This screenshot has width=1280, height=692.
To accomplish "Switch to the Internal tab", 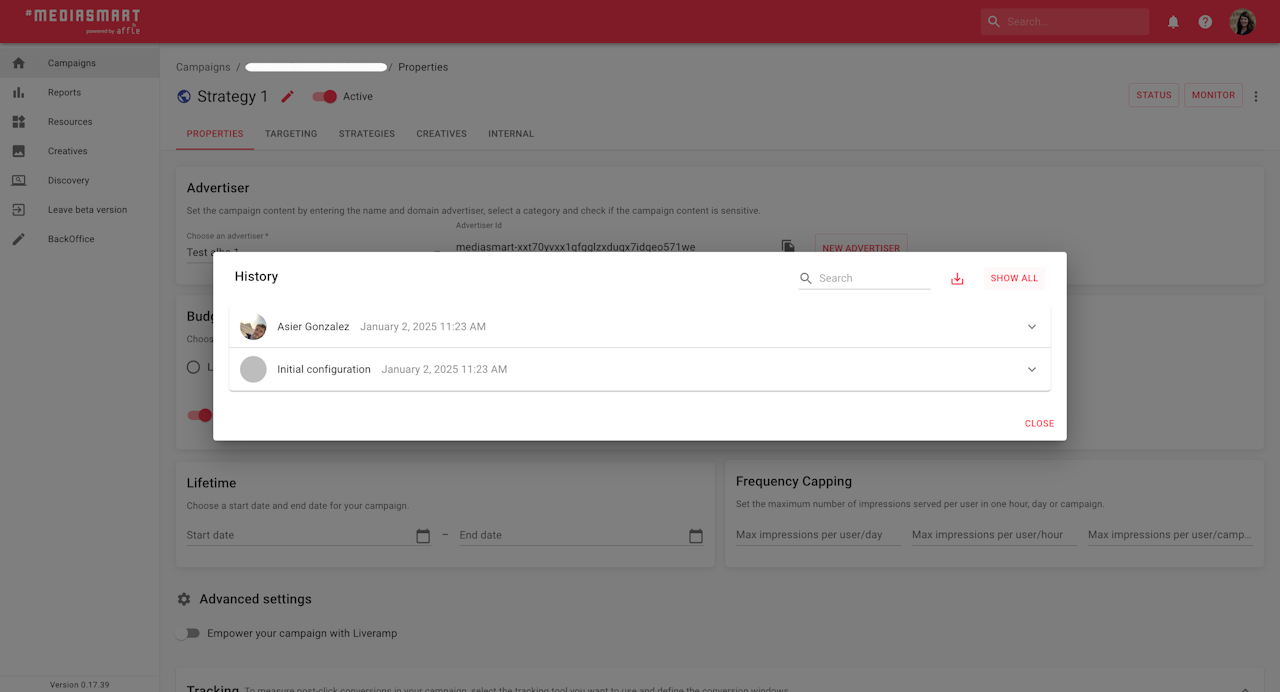I will click(511, 134).
